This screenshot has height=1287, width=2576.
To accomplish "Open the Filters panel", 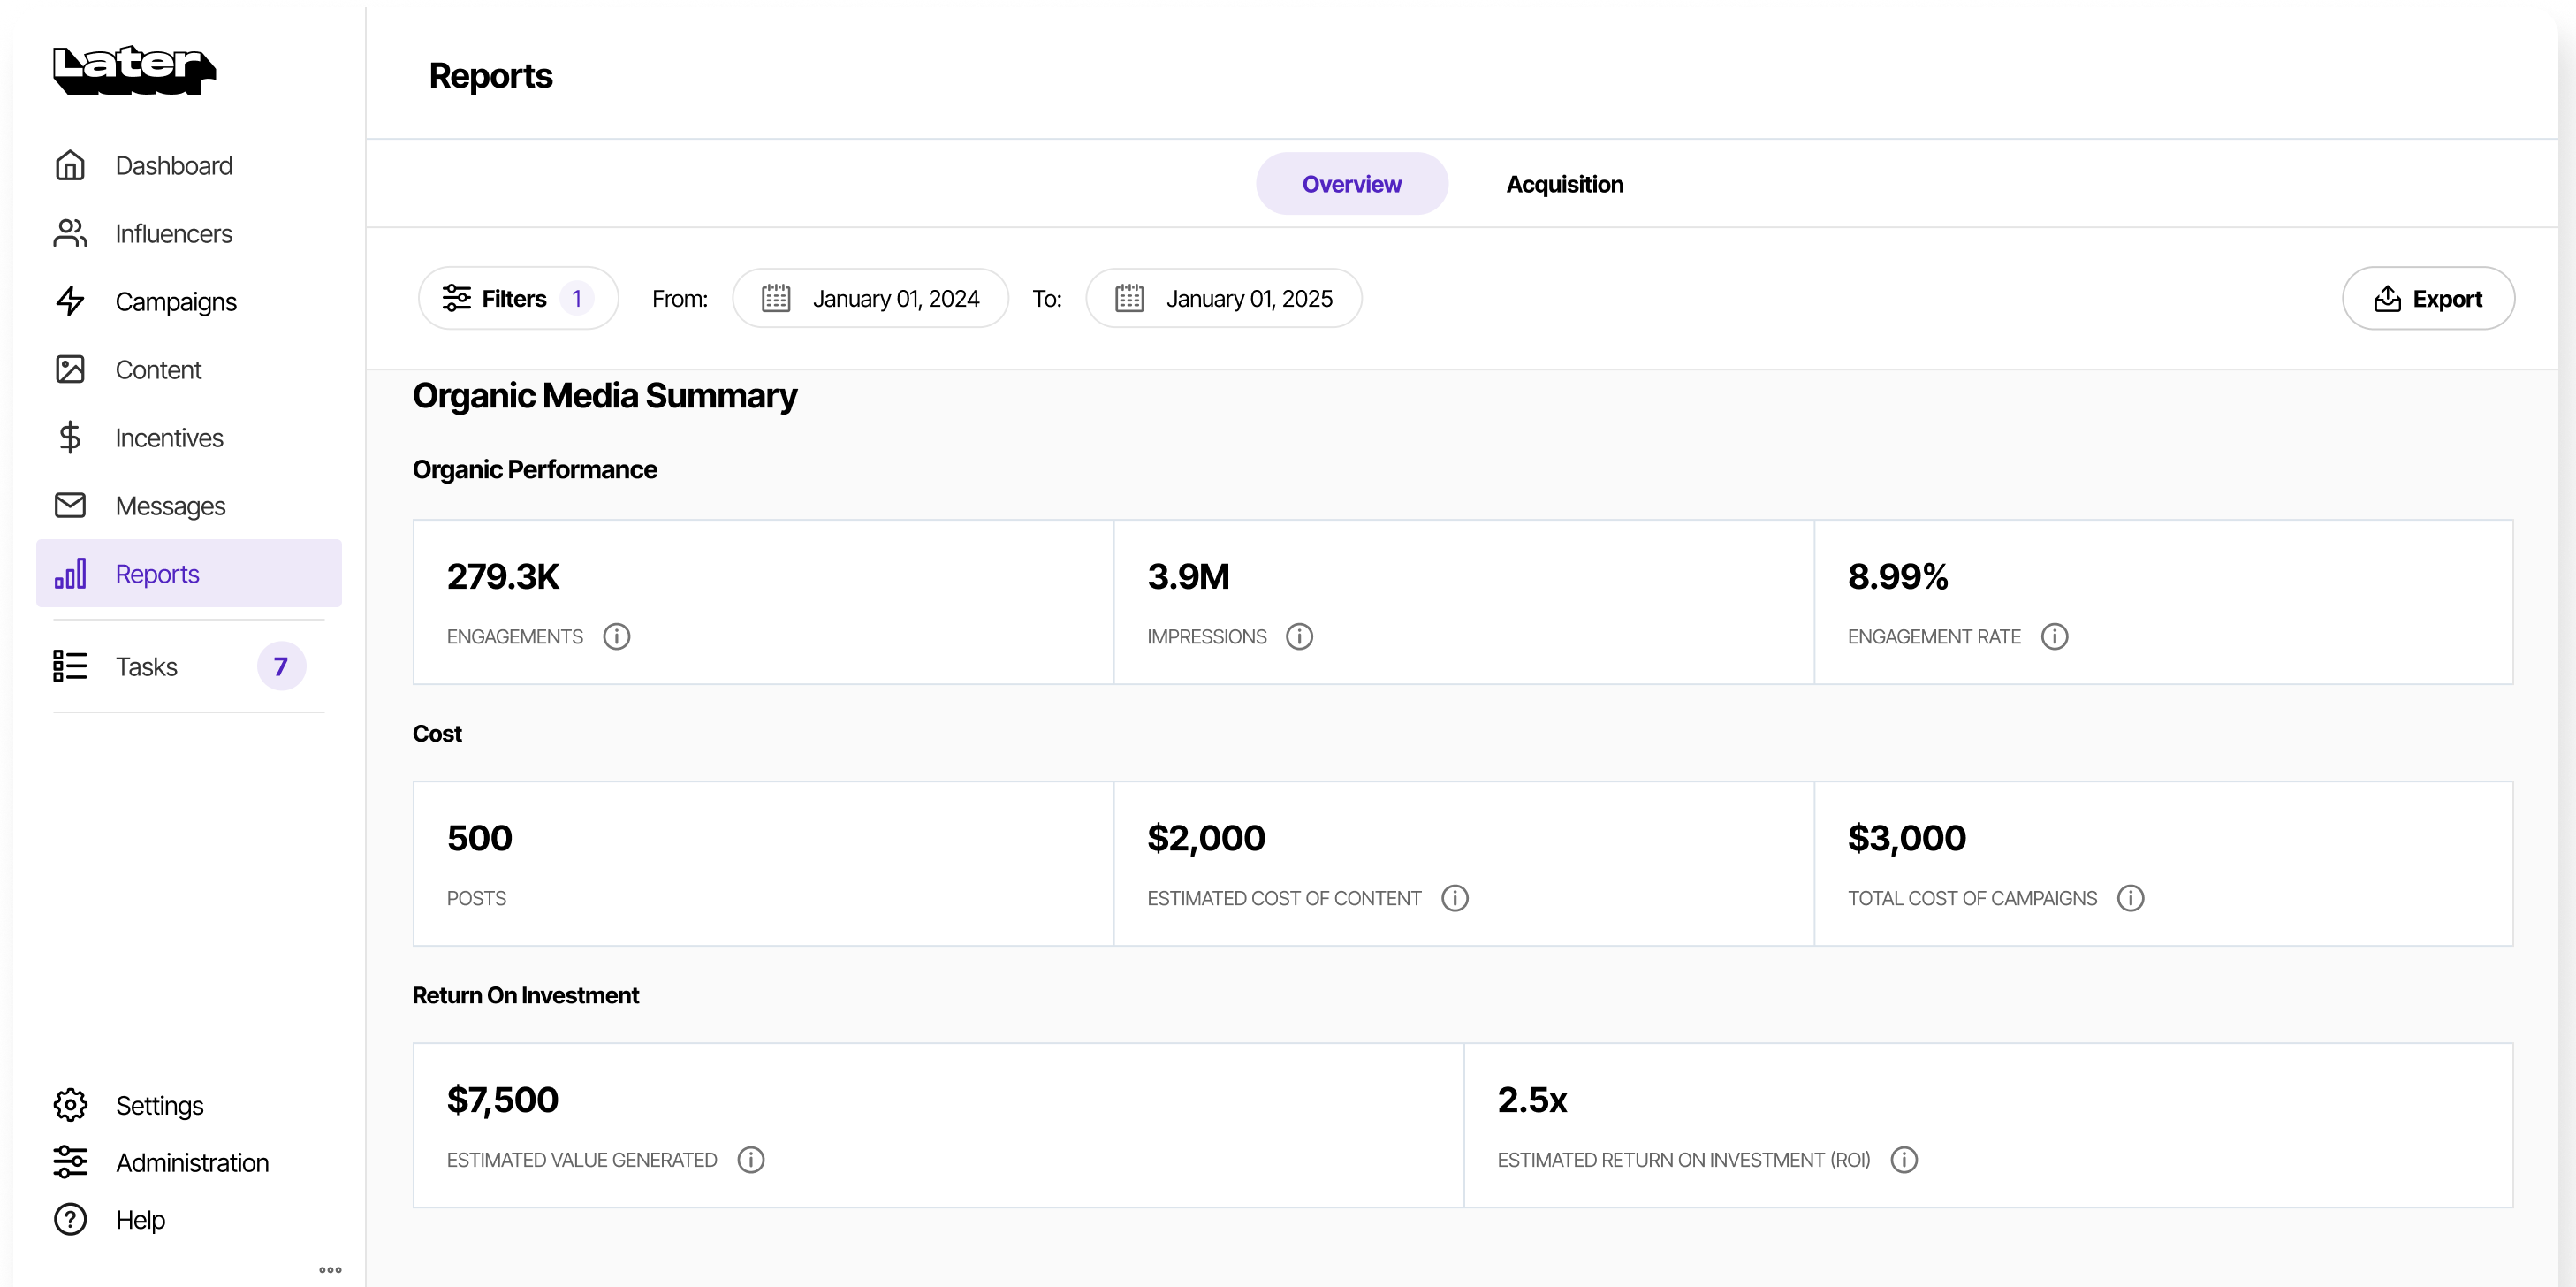I will point(517,298).
